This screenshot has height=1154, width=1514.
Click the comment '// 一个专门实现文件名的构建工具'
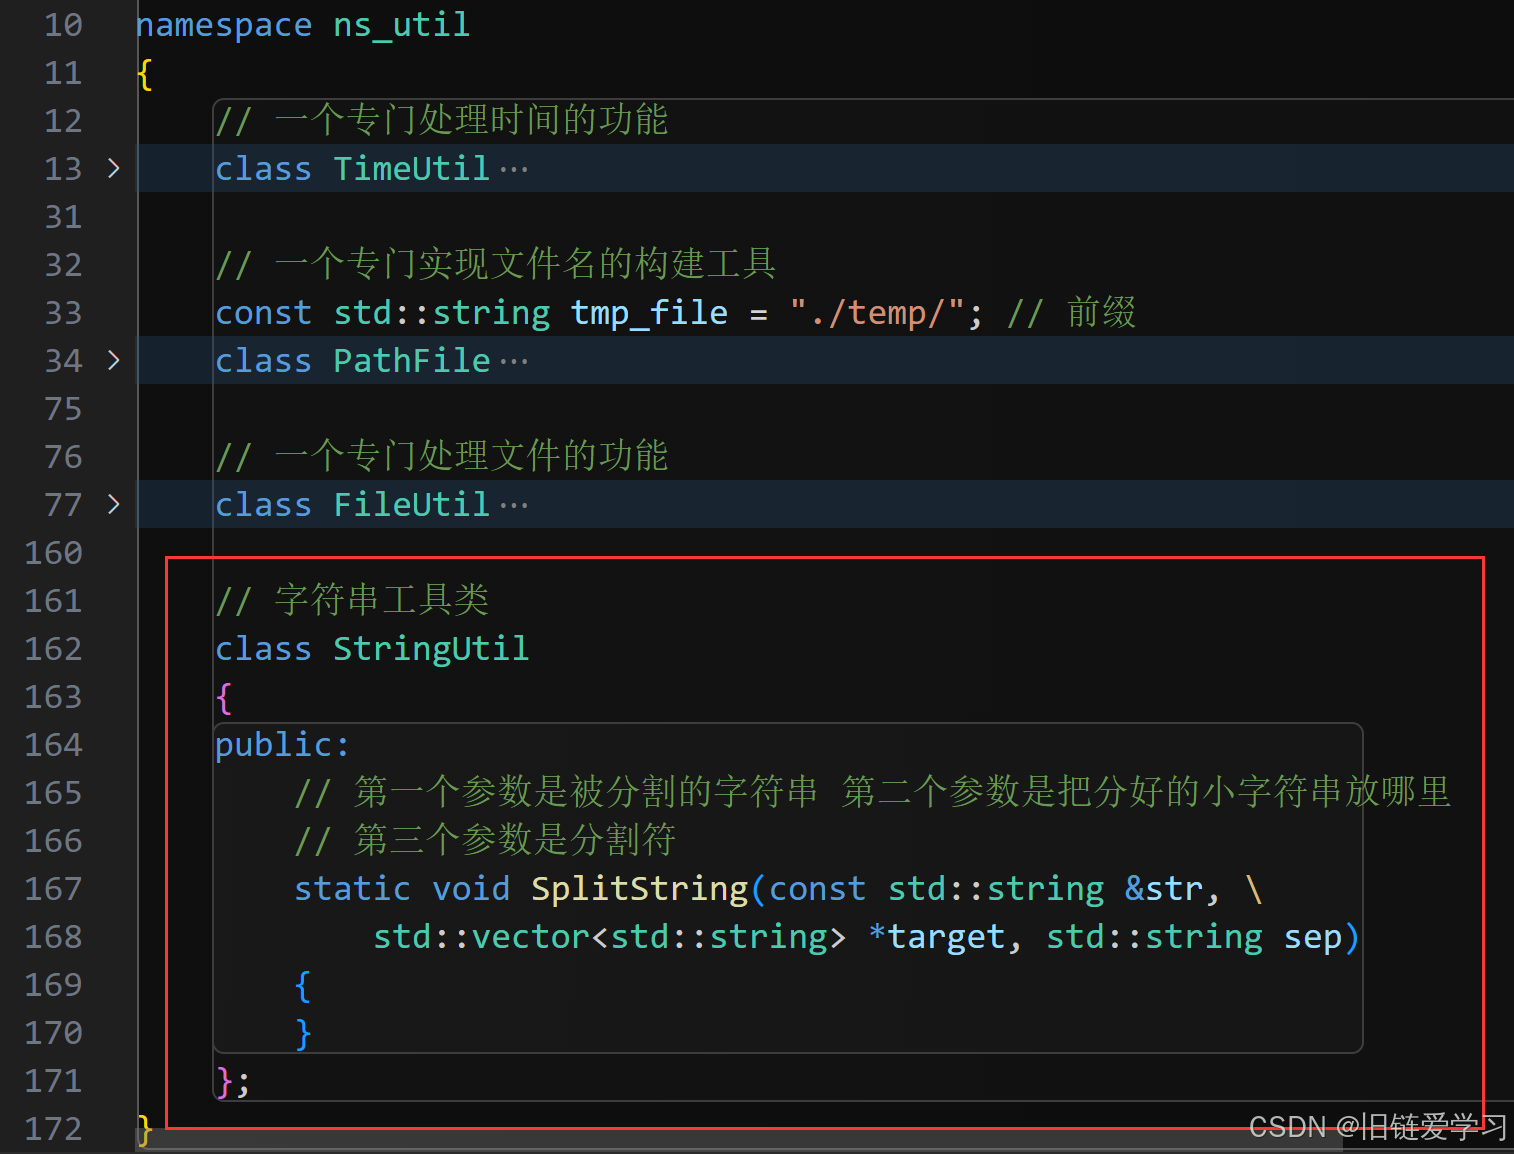tap(496, 264)
